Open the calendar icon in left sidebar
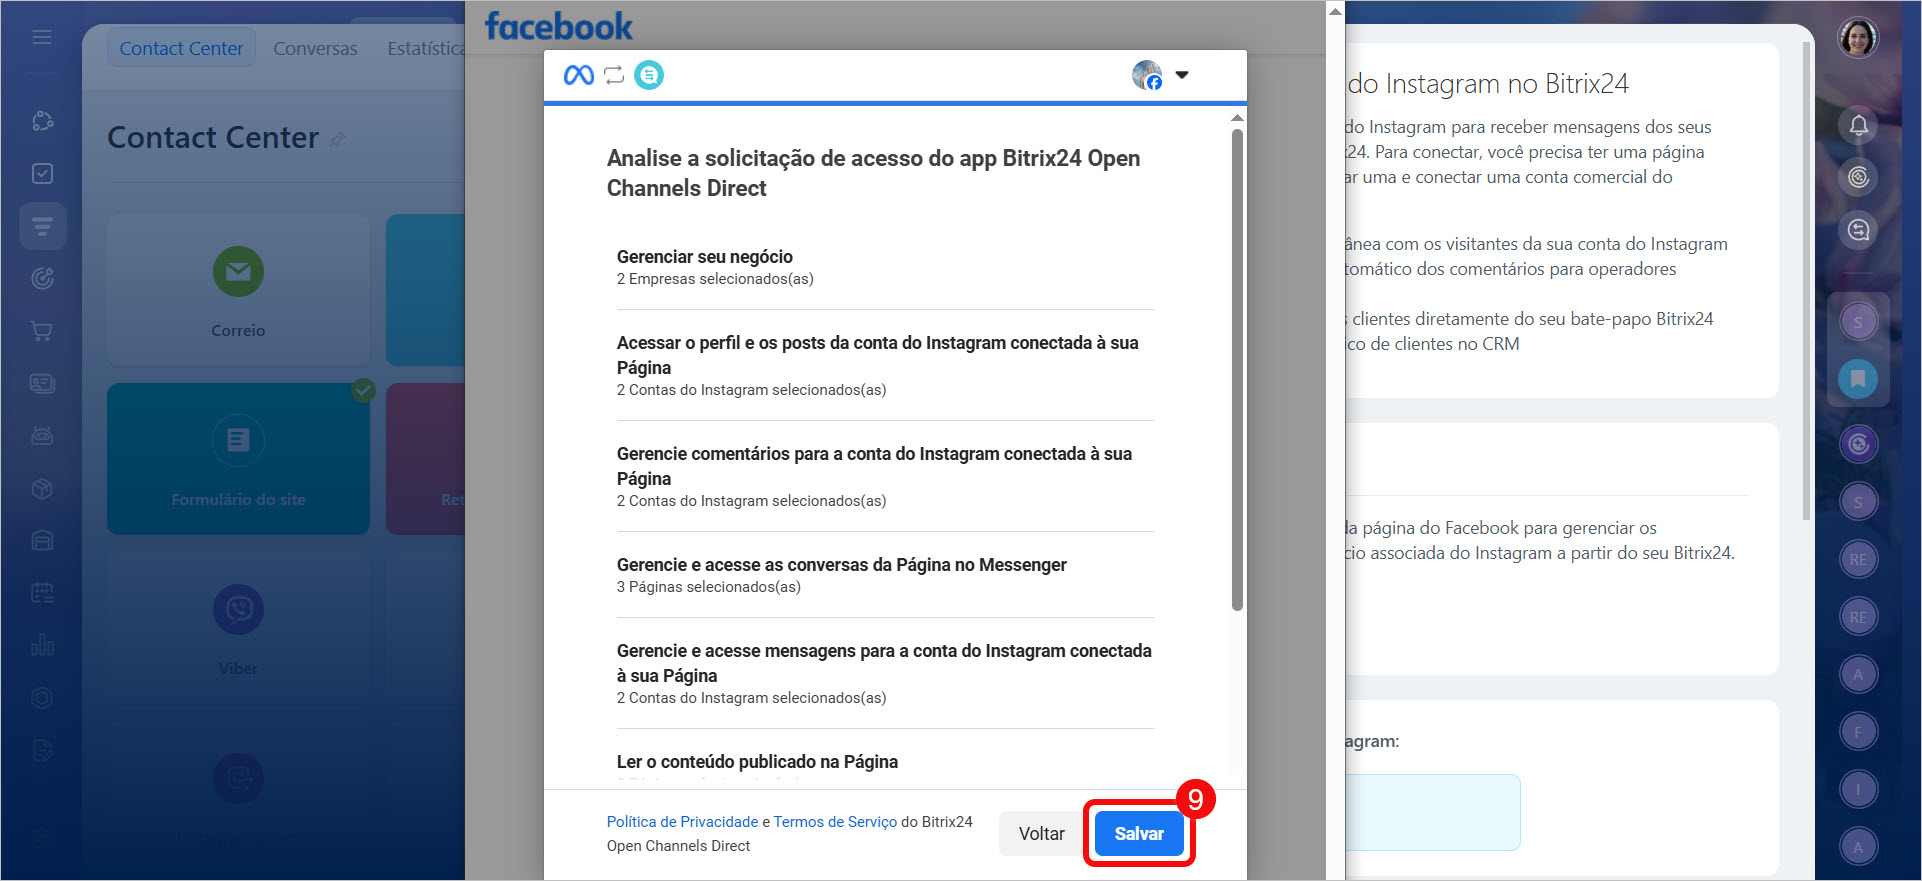1922x881 pixels. pos(42,593)
